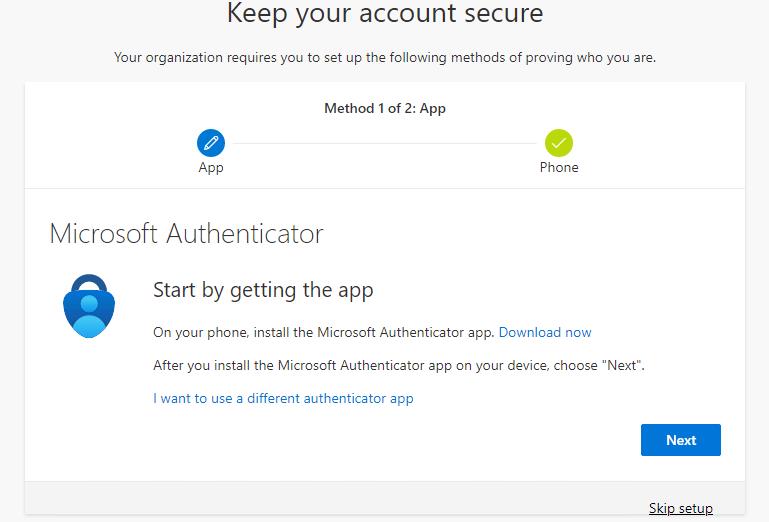This screenshot has width=769, height=522.
Task: Click the quoted "Next" word in the instructions
Action: coord(620,365)
